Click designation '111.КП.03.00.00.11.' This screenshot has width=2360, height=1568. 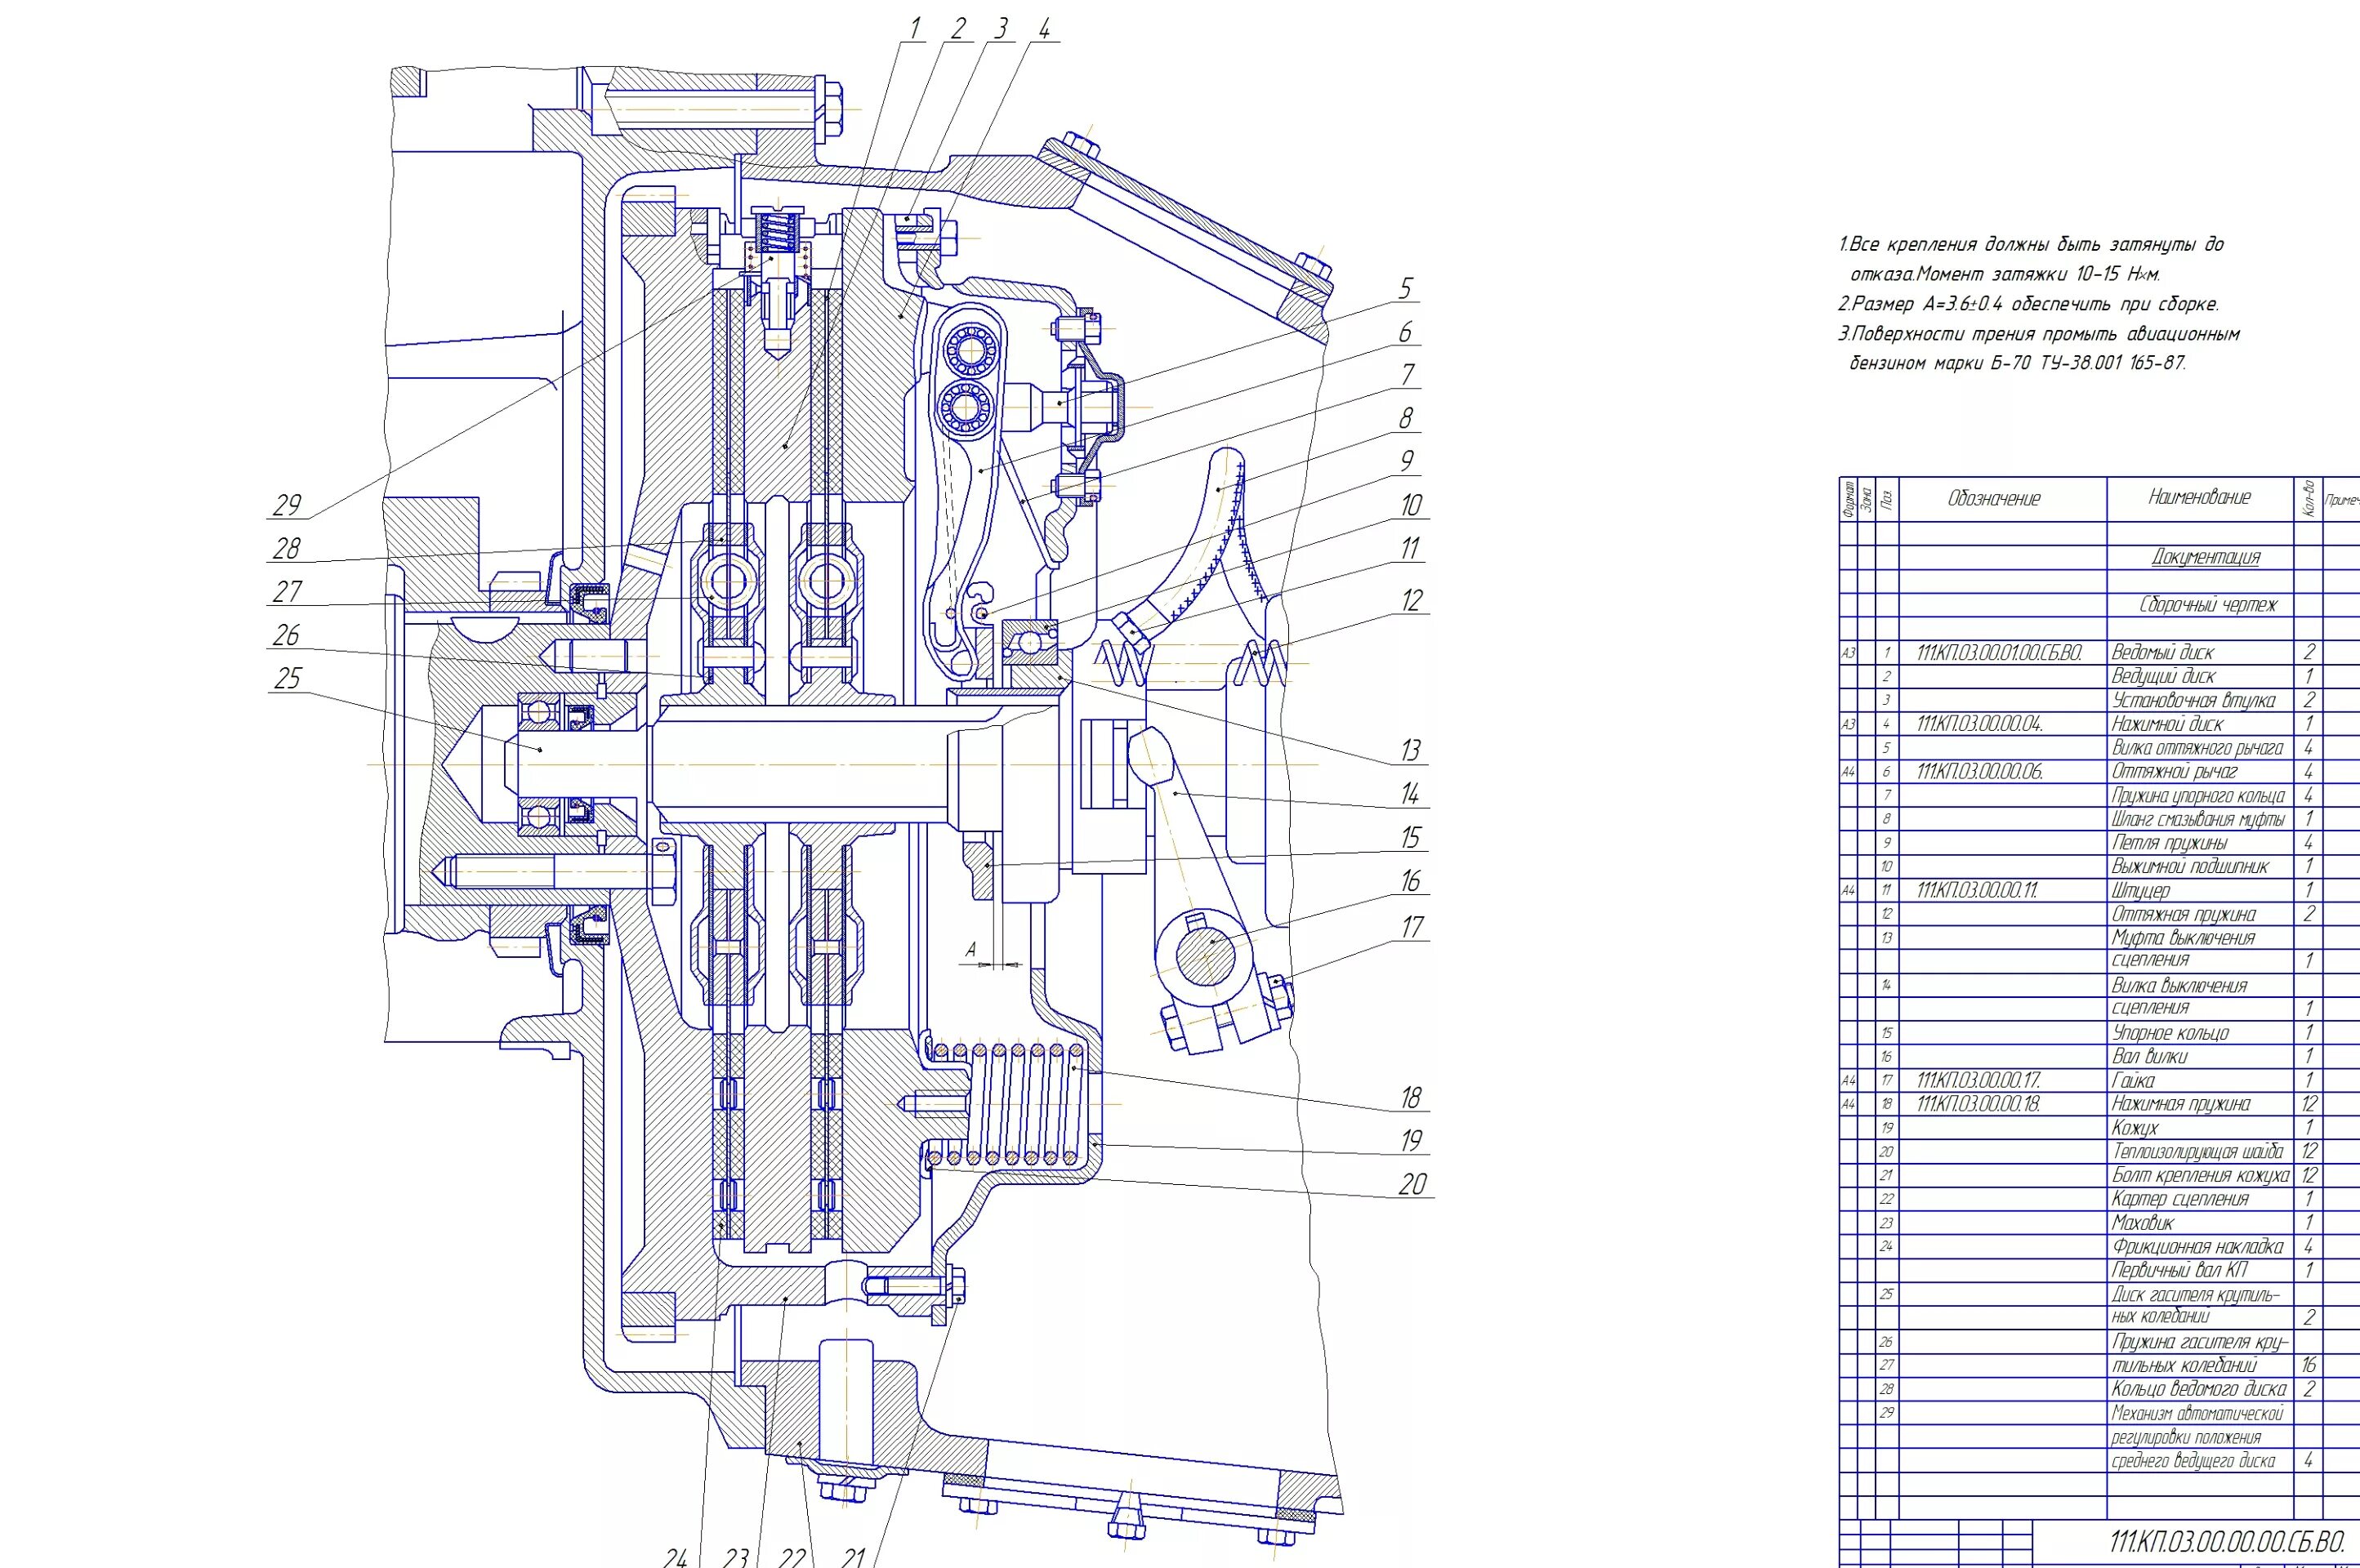(x=1978, y=890)
